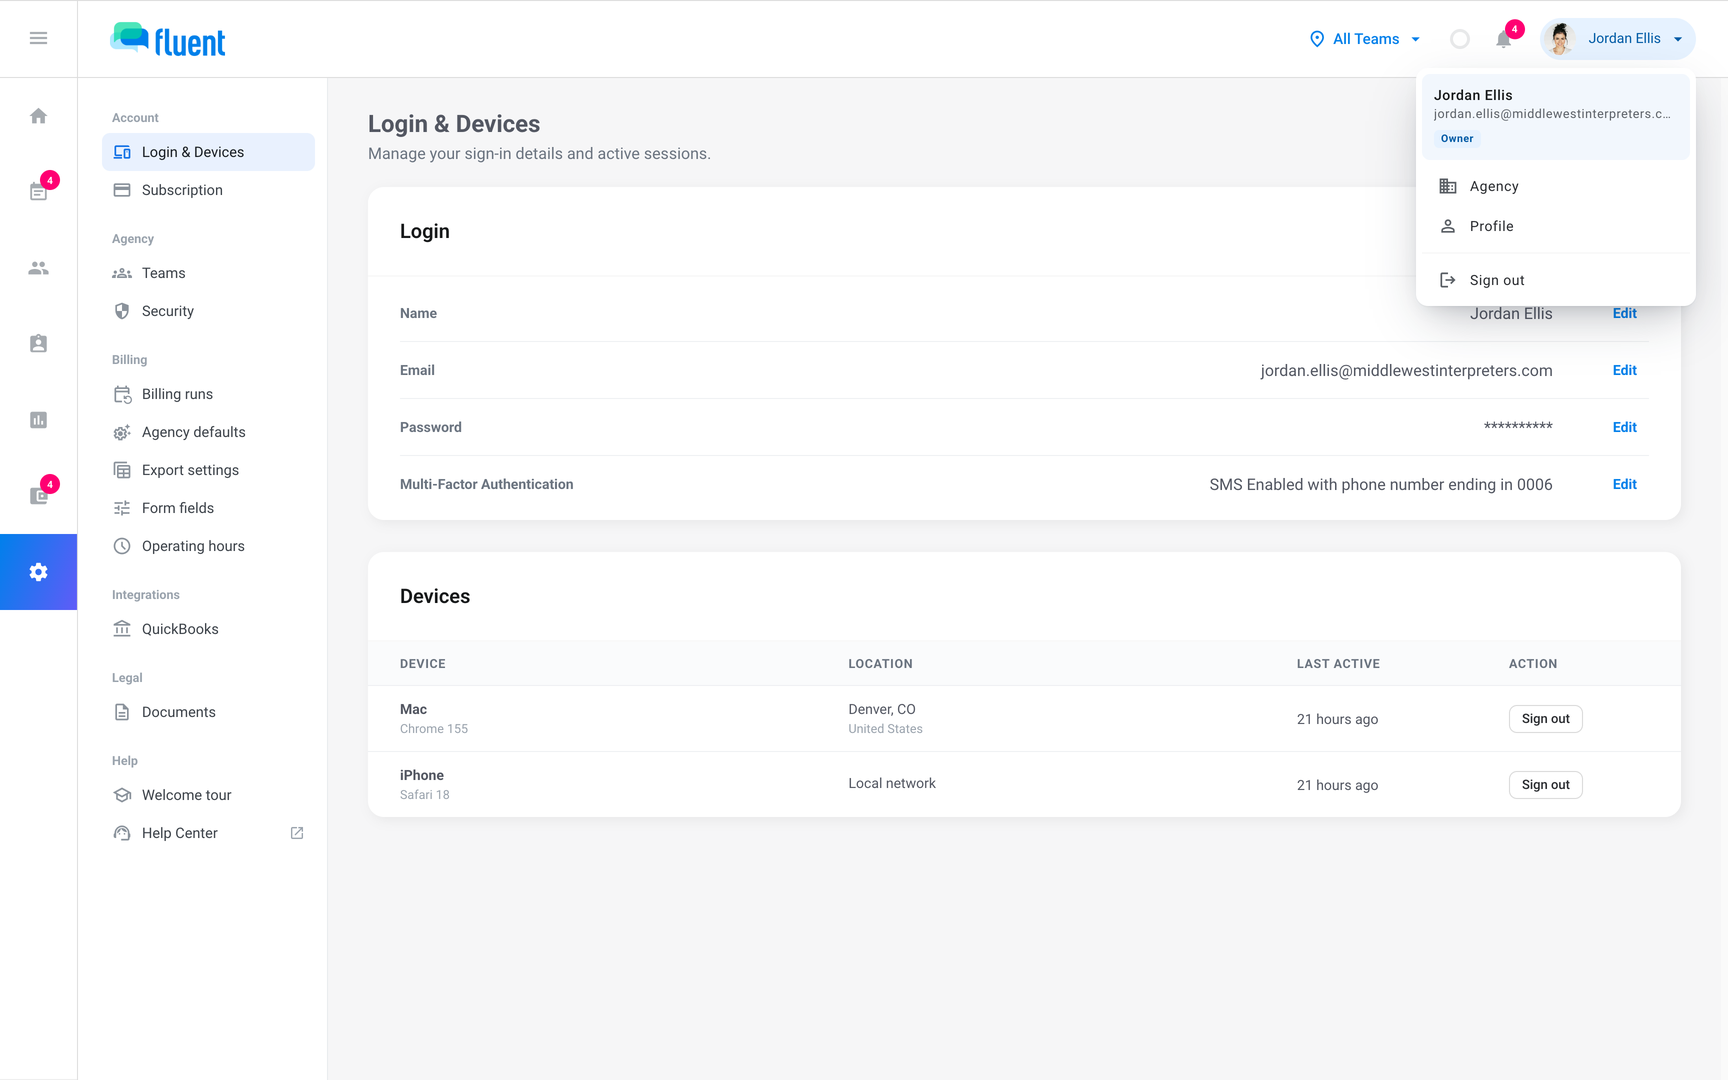Open Billing runs
This screenshot has height=1080, width=1728.
tap(208, 394)
